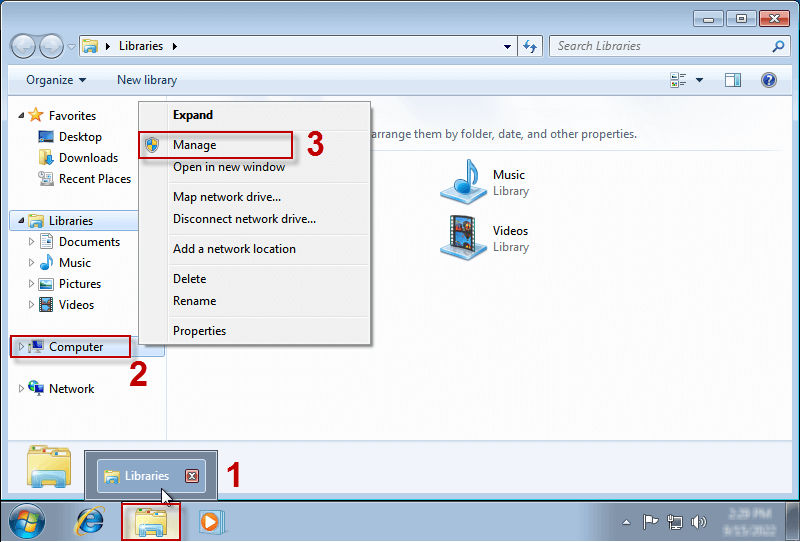Open the Organize menu
800x542 pixels.
56,80
